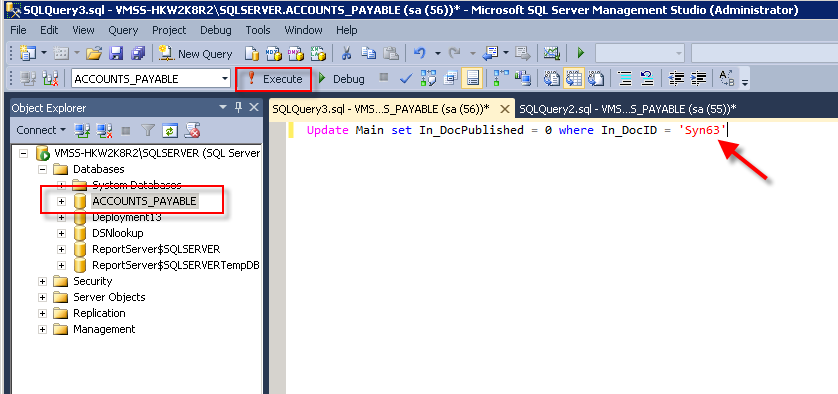Click the Refresh icon in Object Explorer

169,130
